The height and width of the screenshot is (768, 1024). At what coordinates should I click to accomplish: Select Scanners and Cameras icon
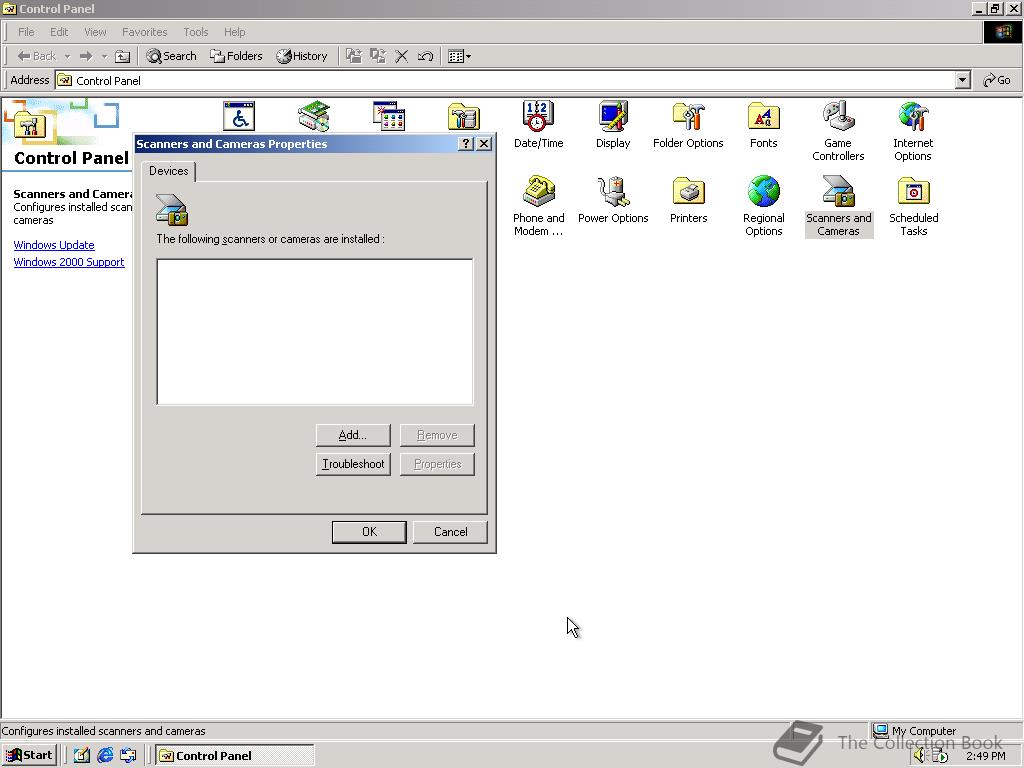click(839, 205)
